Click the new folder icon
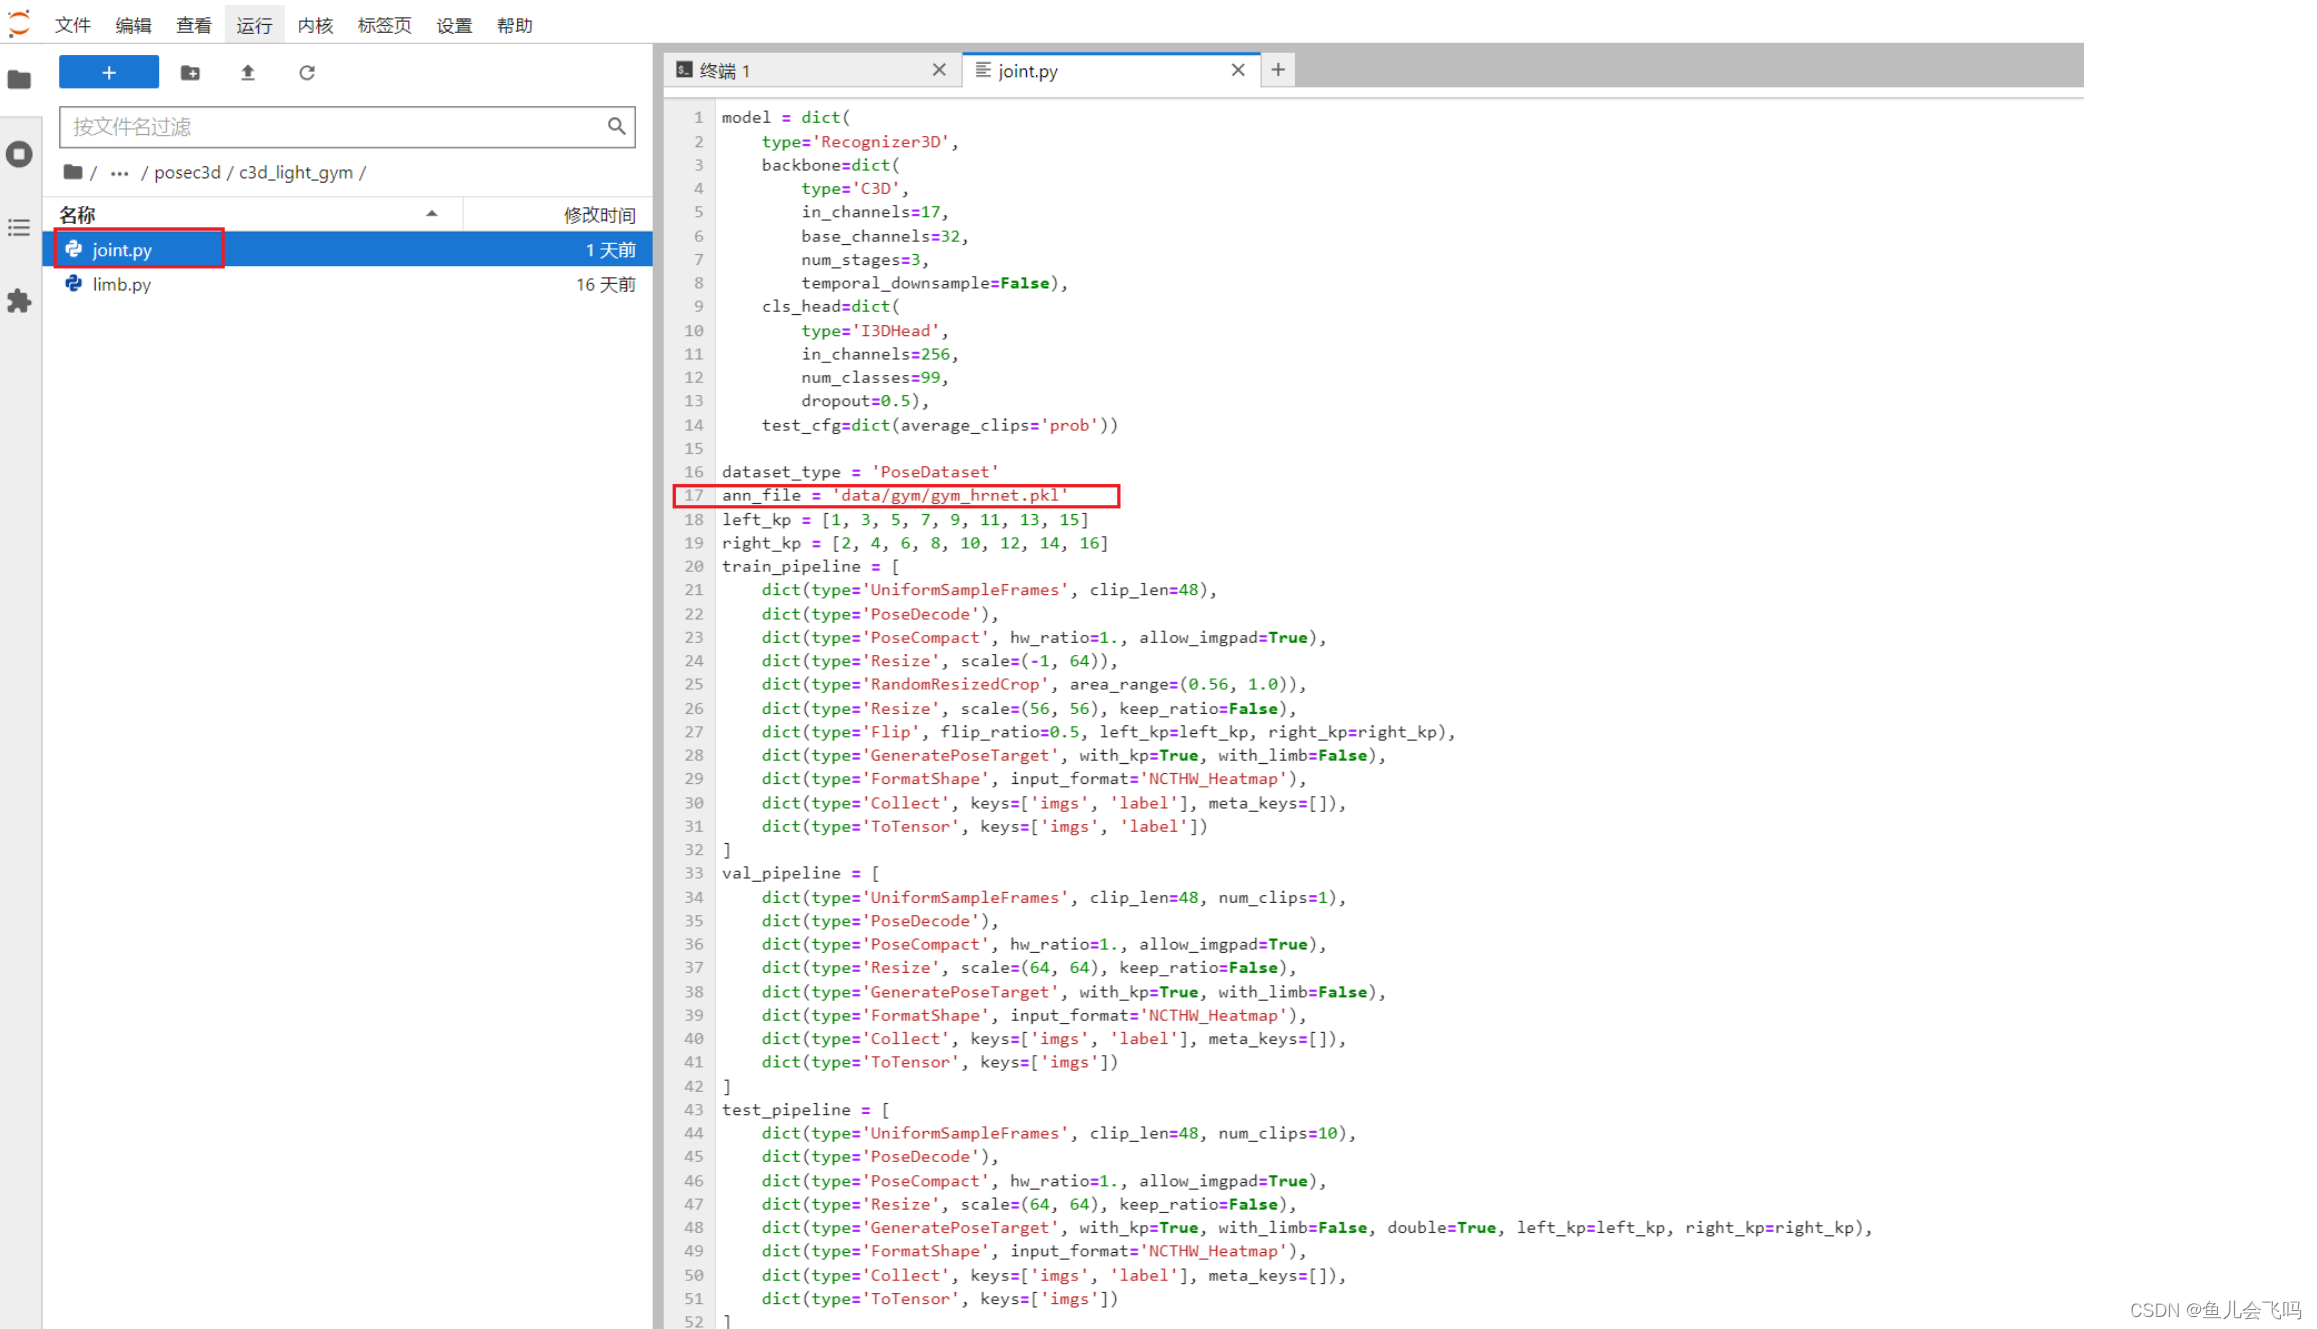 (x=190, y=72)
